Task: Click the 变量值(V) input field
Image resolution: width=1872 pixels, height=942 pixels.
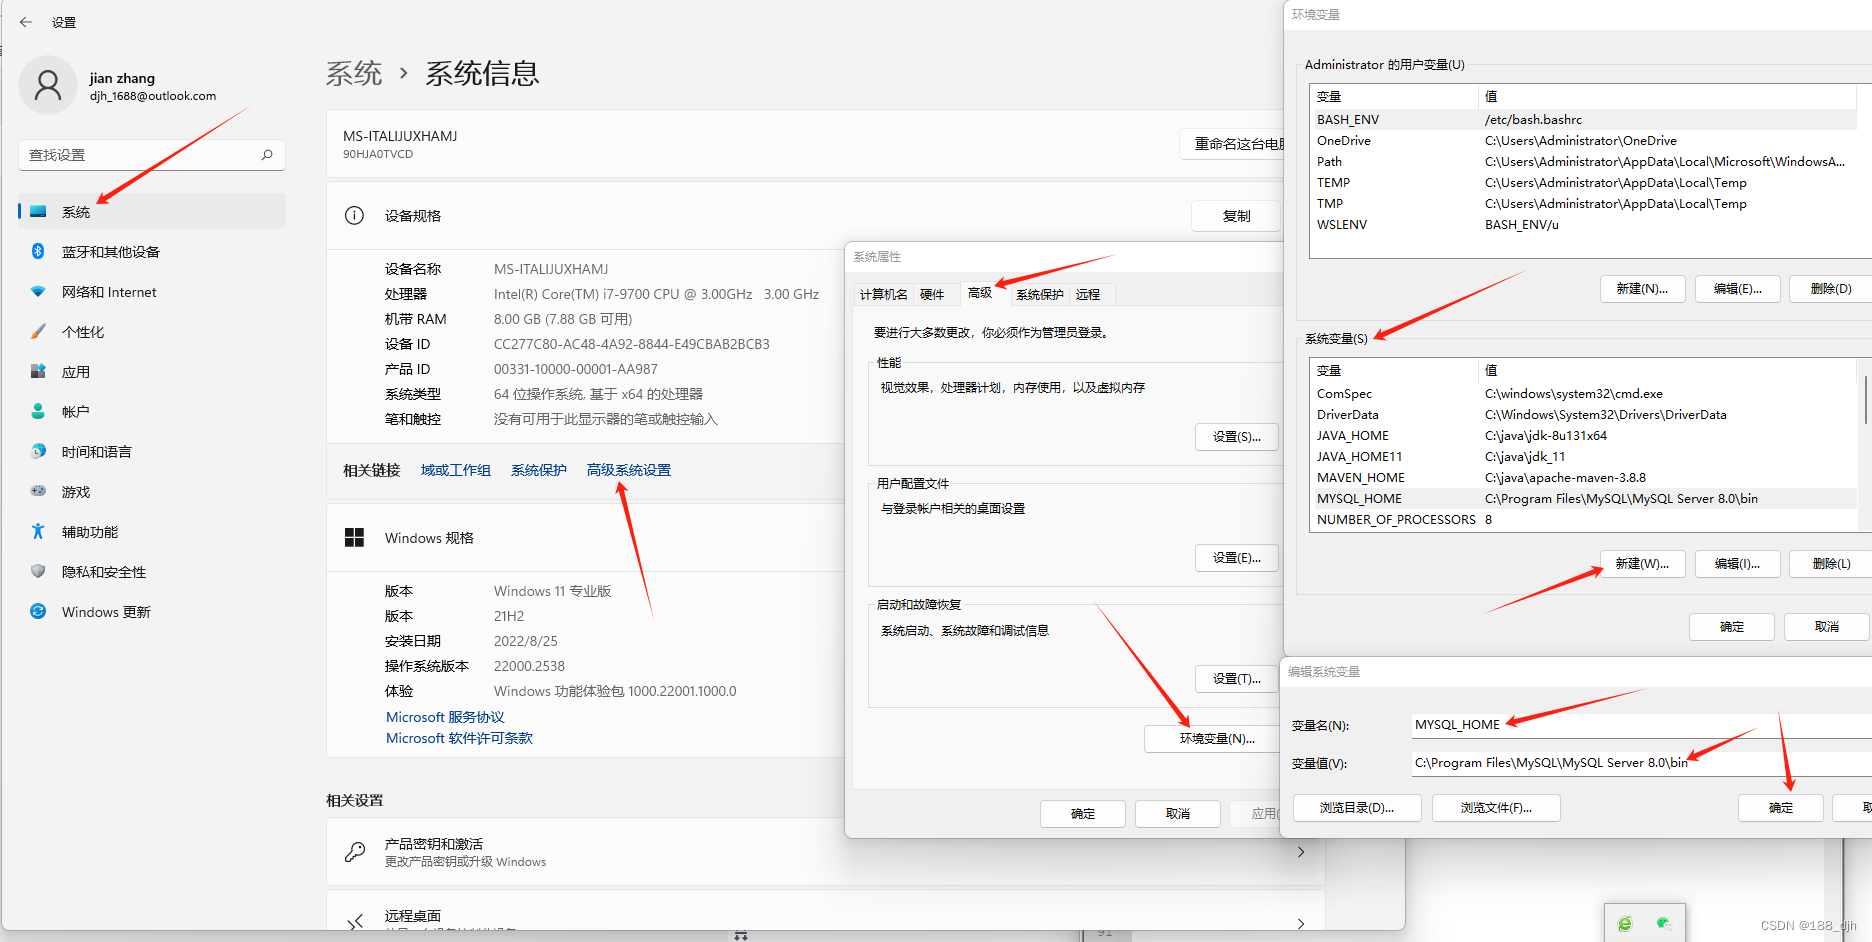Action: click(x=1641, y=763)
